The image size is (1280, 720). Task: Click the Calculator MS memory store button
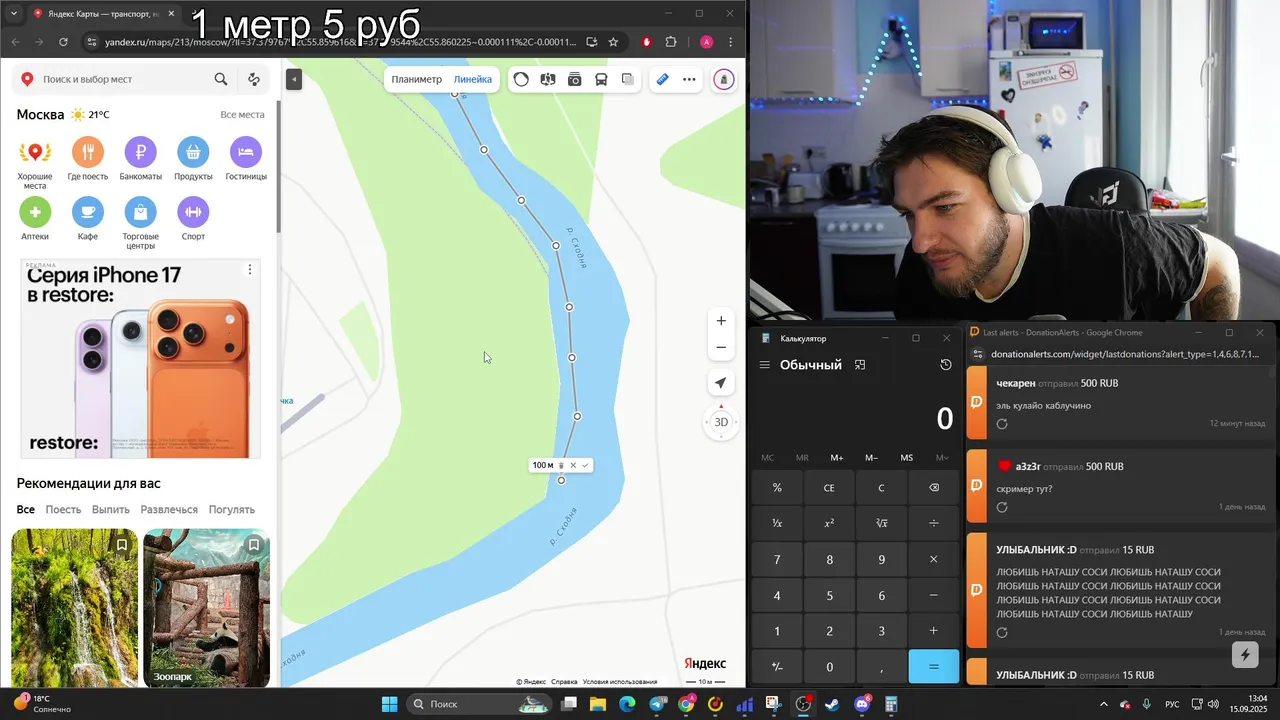pos(906,457)
